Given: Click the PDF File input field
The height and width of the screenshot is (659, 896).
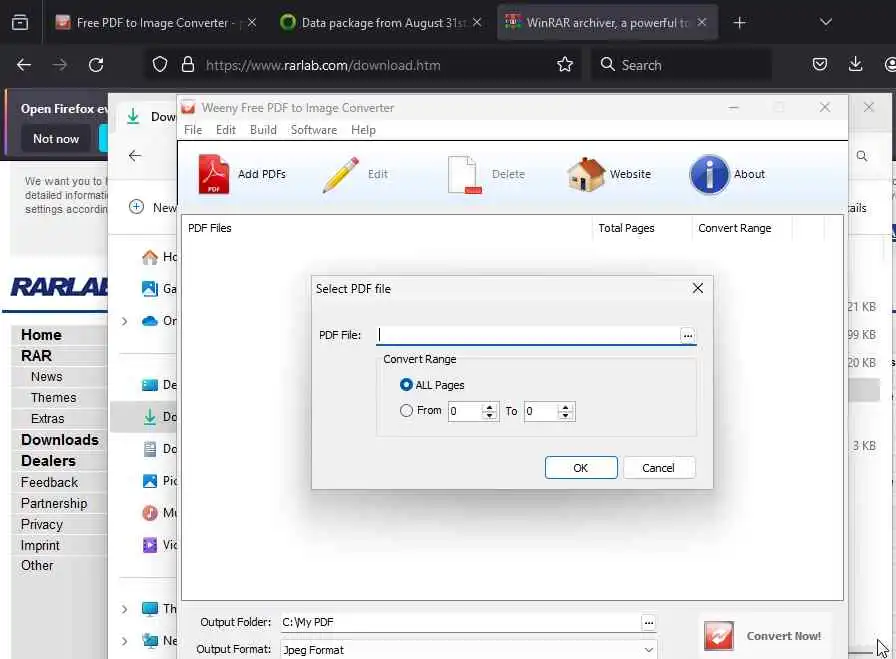Looking at the screenshot, I should pyautogui.click(x=527, y=336).
